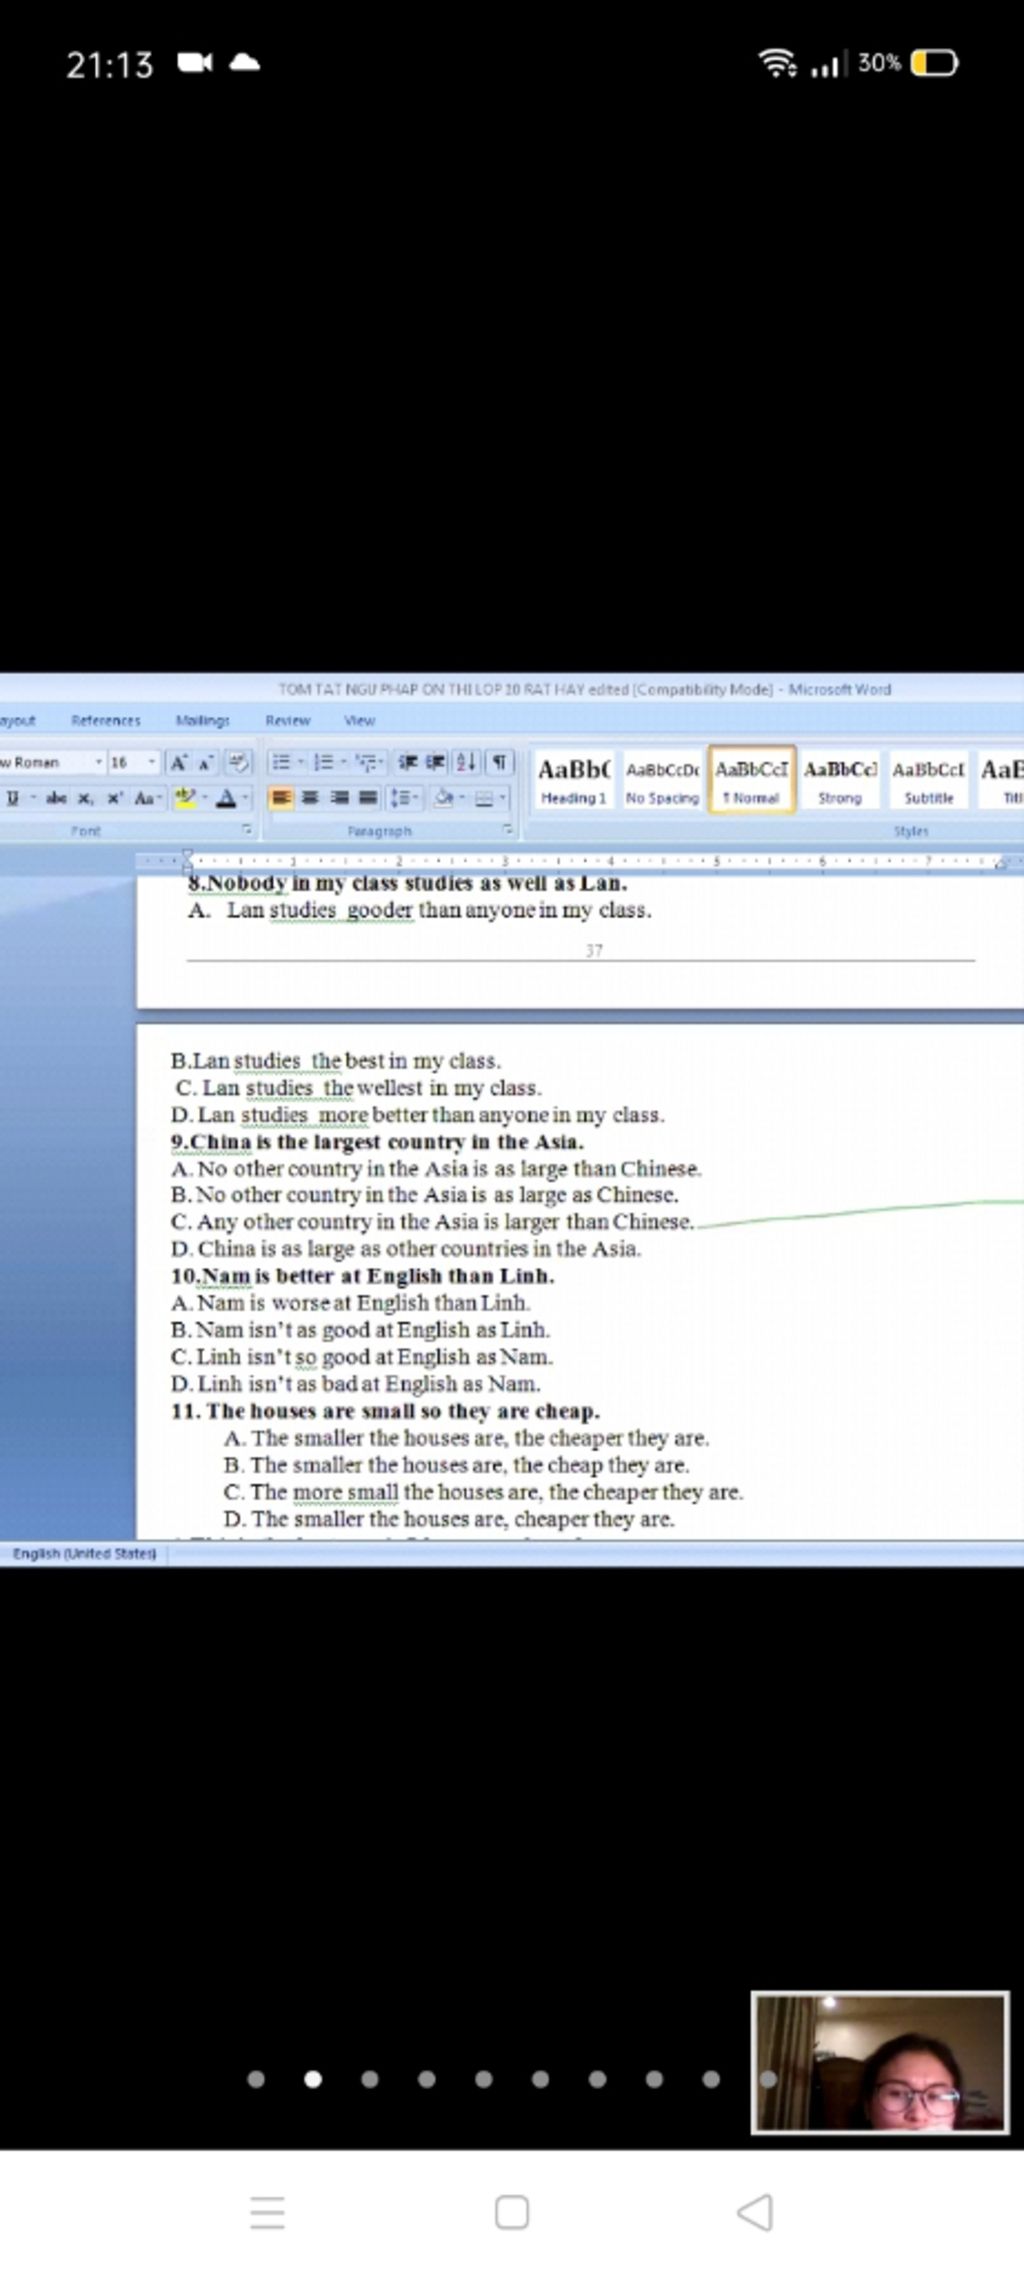
Task: Open the Font dialog launcher
Action: (246, 830)
